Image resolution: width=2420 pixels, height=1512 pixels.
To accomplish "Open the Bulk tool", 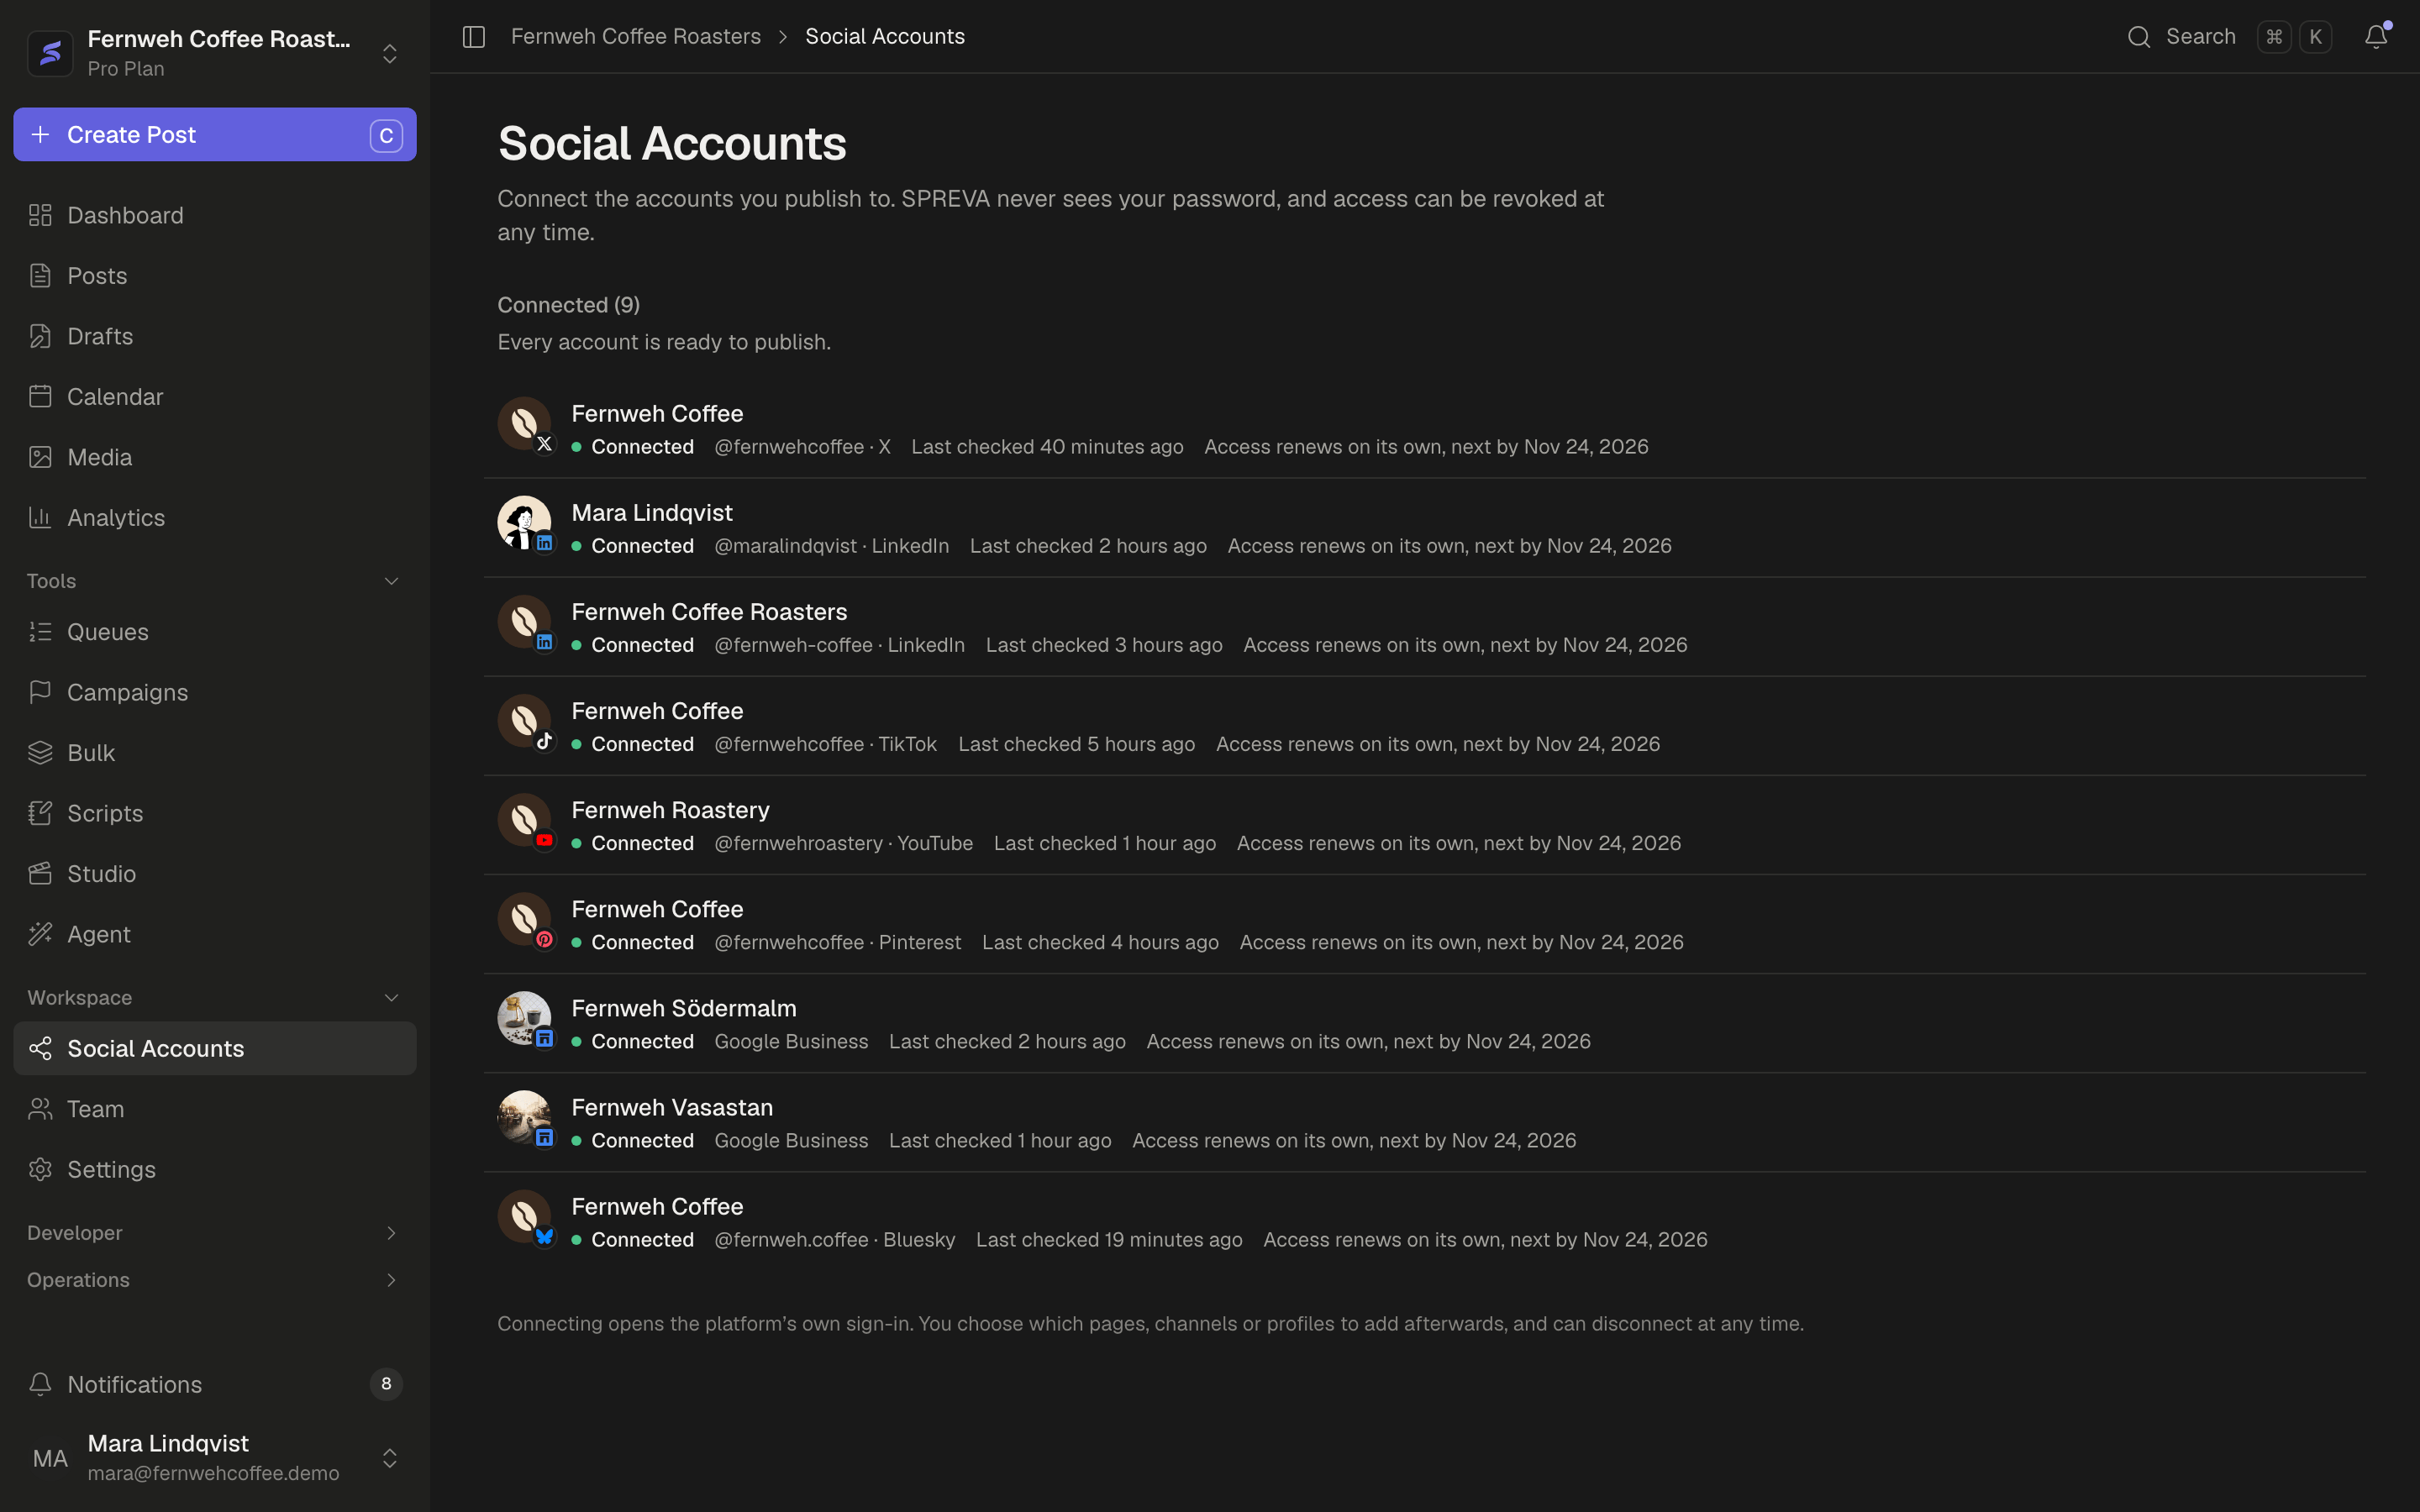I will tap(214, 753).
